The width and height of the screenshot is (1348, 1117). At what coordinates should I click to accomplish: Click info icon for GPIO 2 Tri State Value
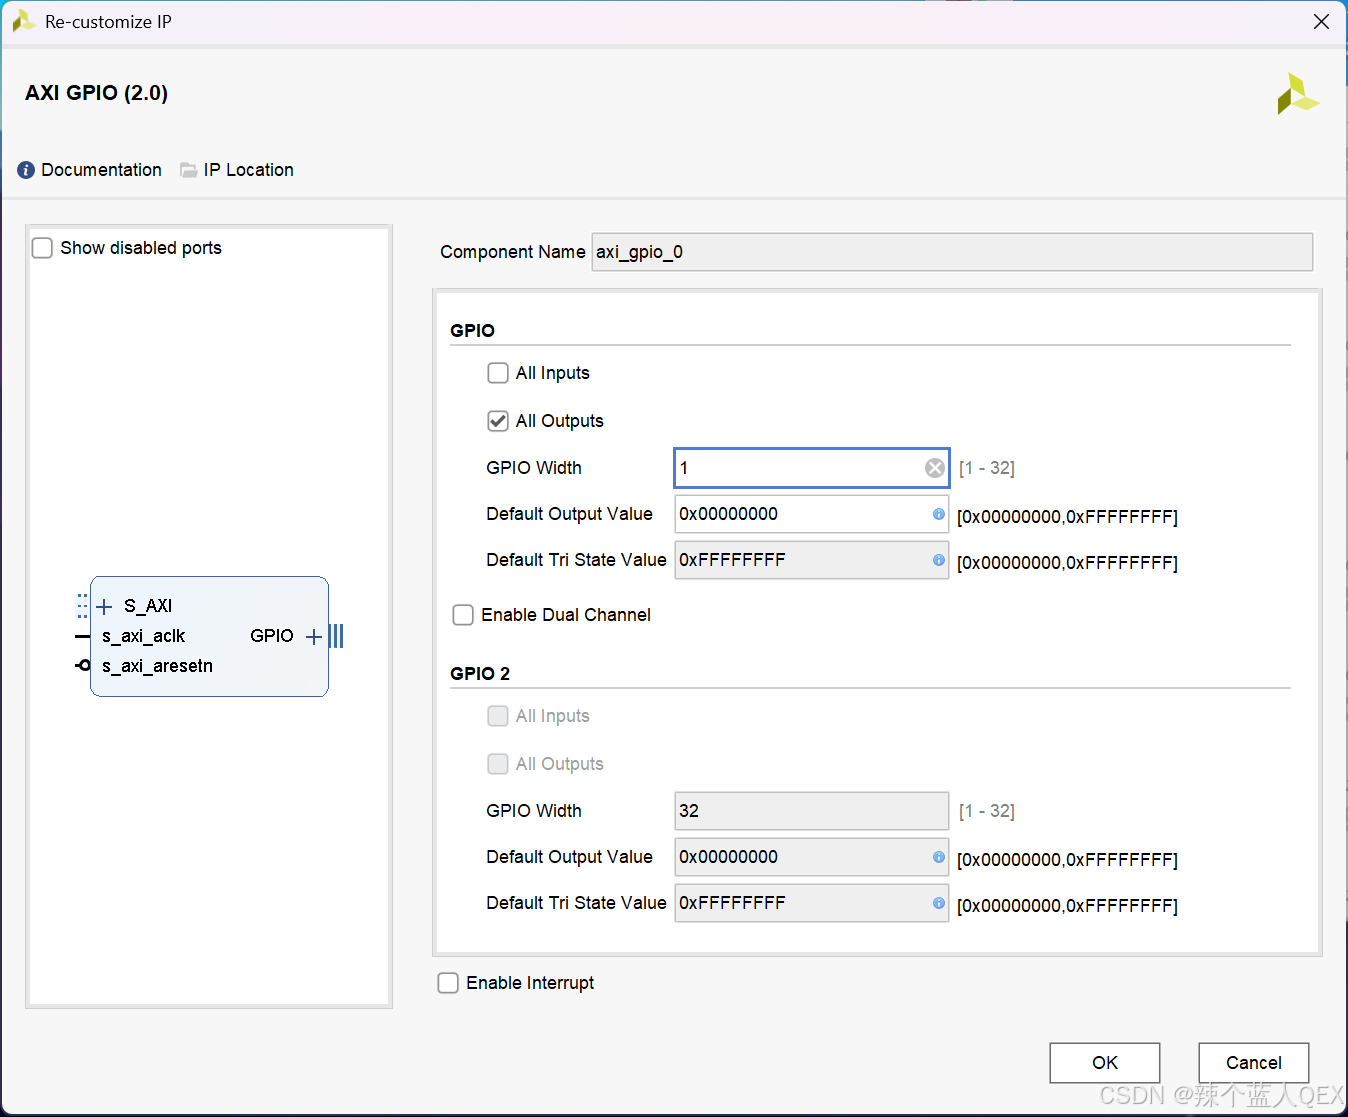click(937, 903)
